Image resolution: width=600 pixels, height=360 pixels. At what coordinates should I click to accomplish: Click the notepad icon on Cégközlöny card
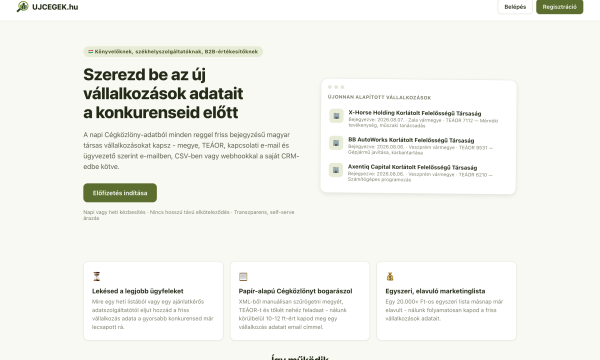click(x=243, y=276)
